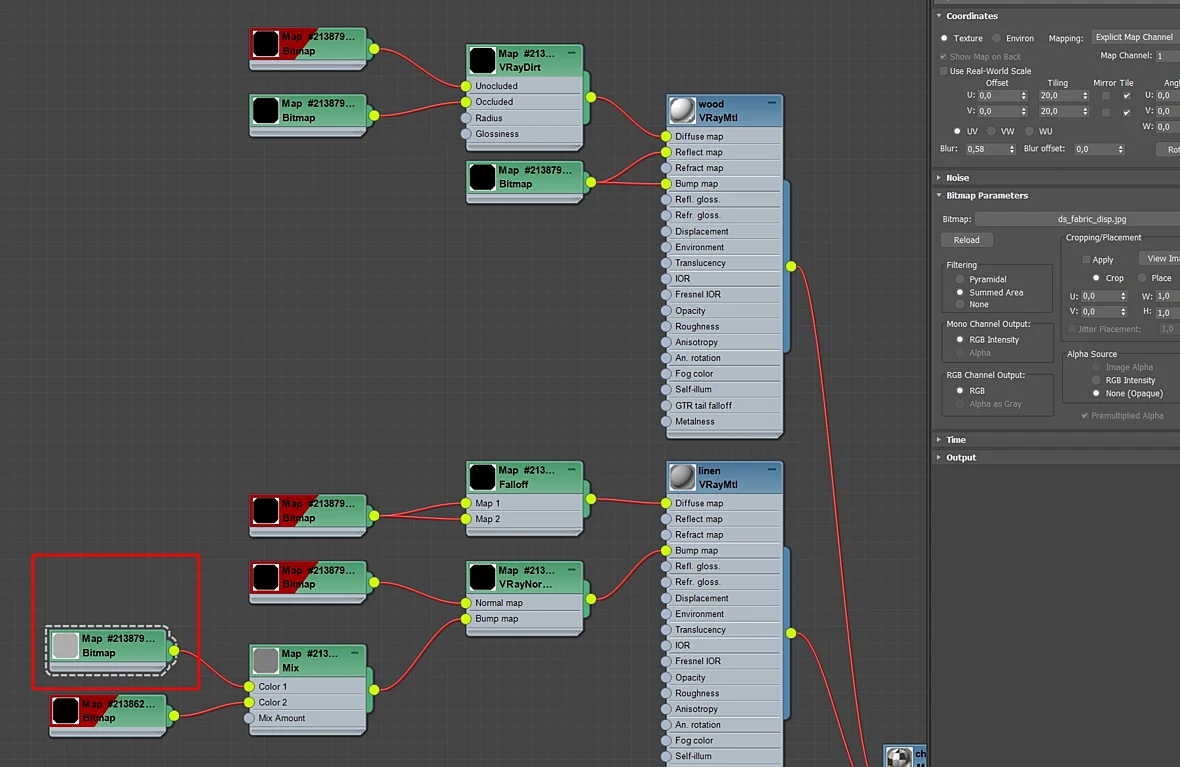Screen dimensions: 1180x767
Task: Select the Mix map node gray thumbnail
Action: [x=266, y=660]
